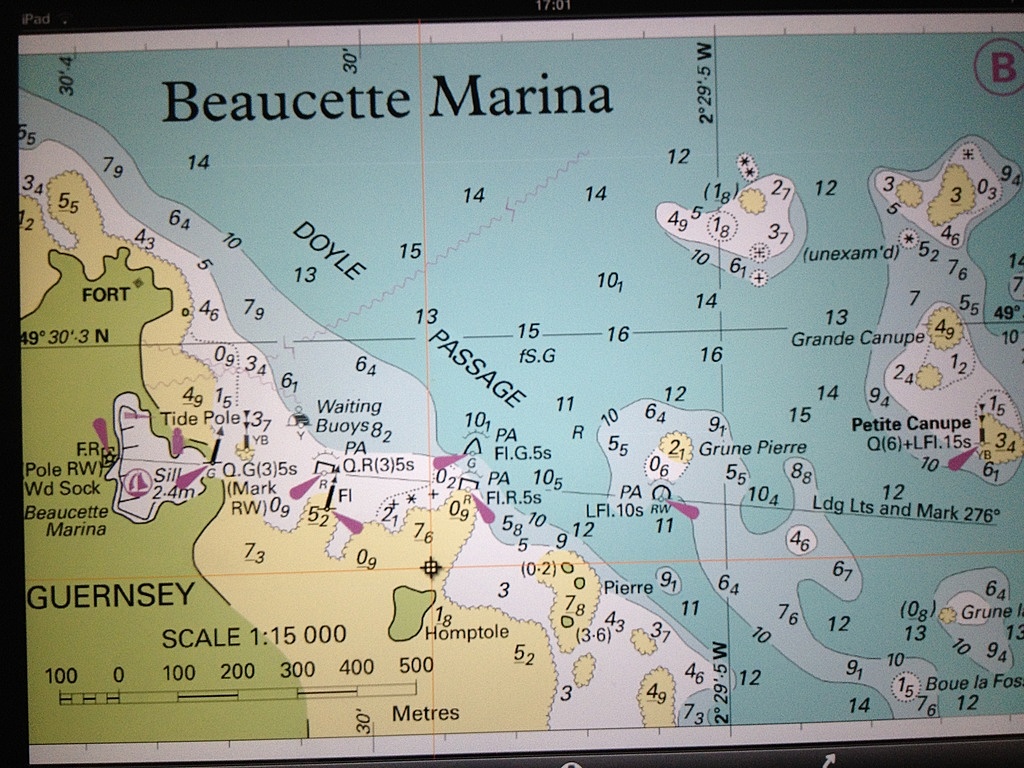Tap the Grune Pierre label
The height and width of the screenshot is (768, 1024).
[752, 449]
